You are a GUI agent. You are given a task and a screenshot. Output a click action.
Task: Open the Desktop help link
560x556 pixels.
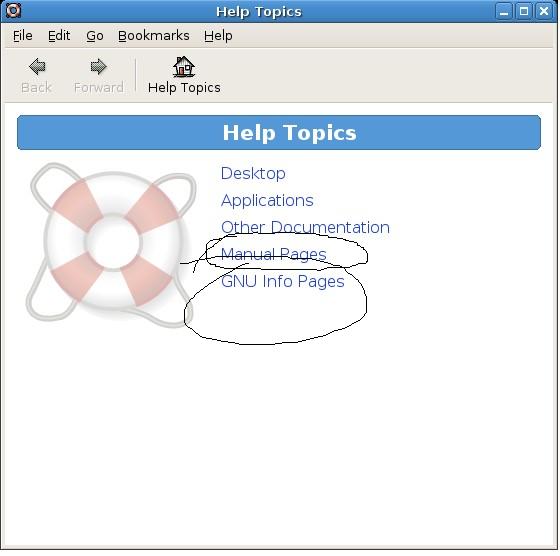[x=253, y=174]
